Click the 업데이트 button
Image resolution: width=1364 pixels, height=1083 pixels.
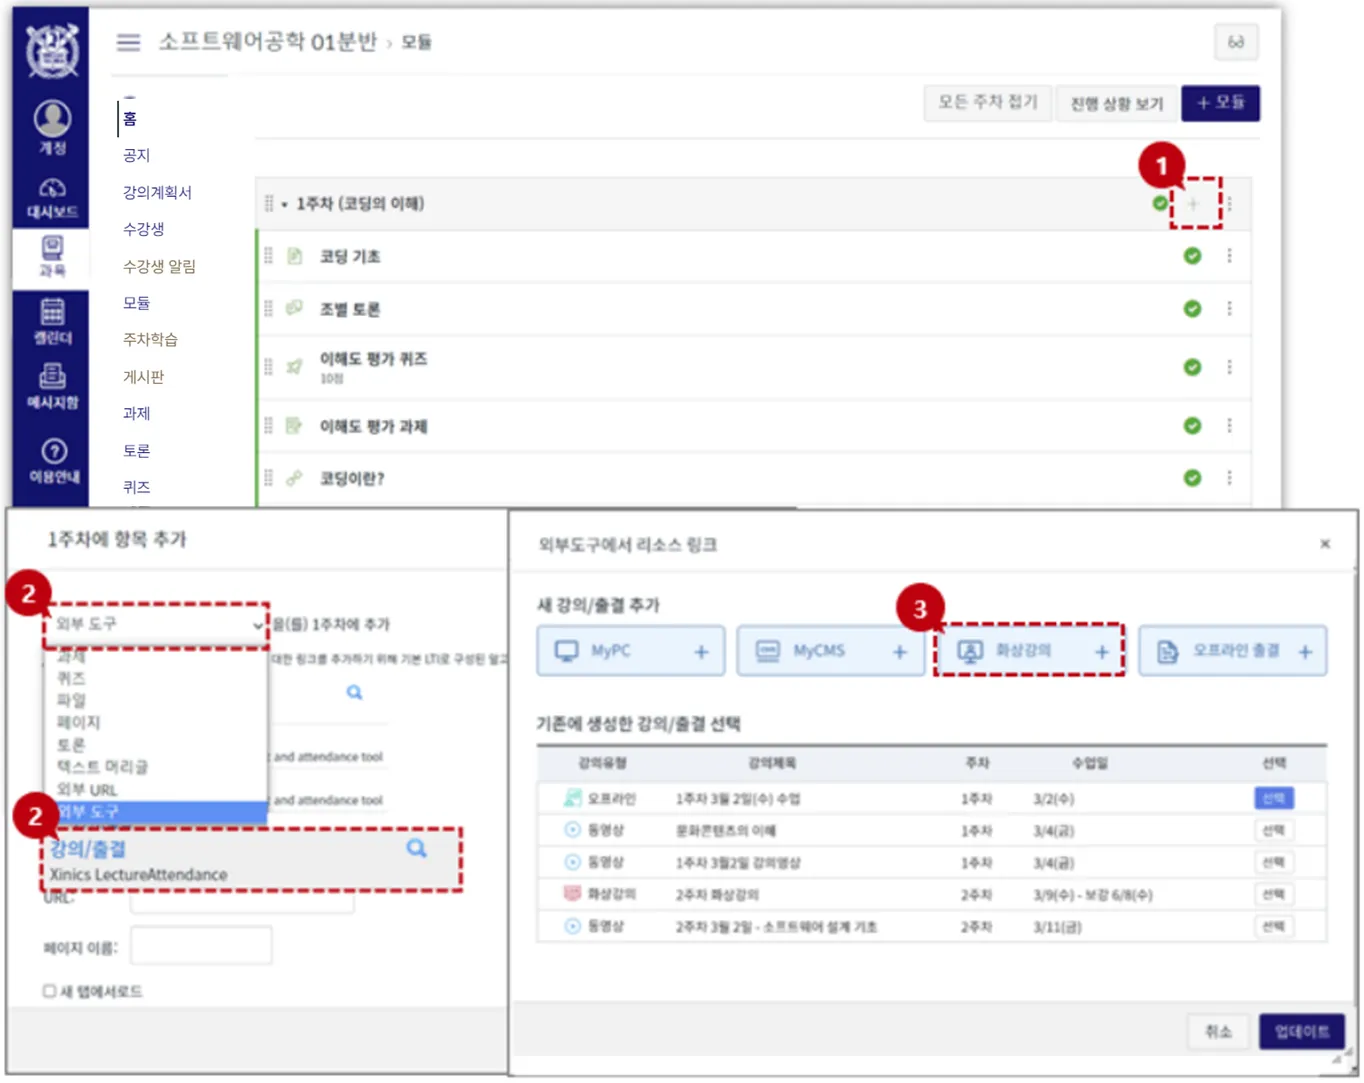[x=1301, y=1031]
